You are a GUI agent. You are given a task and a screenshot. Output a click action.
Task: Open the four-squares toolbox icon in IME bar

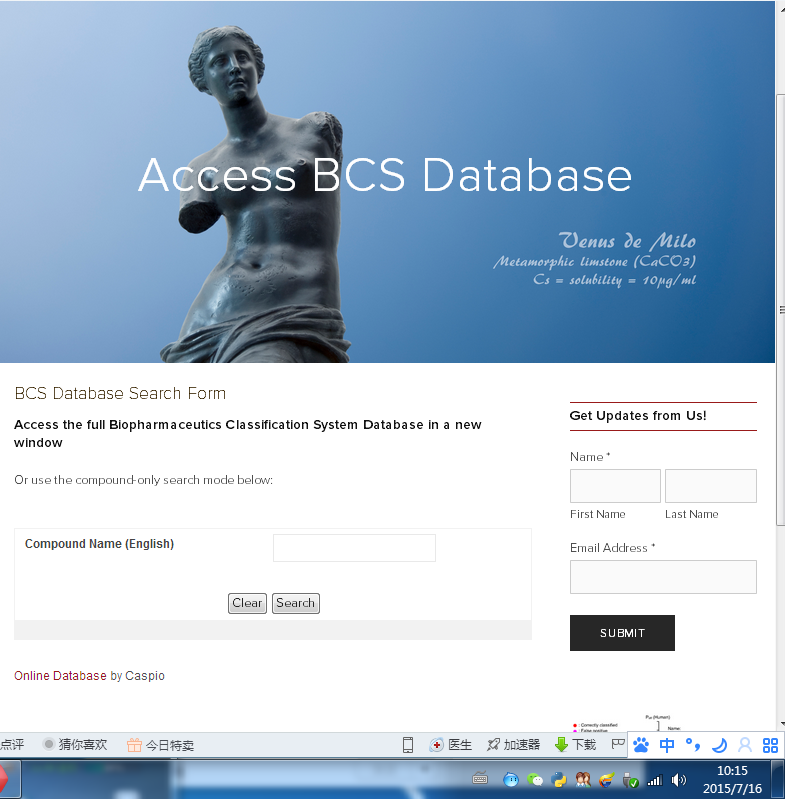pos(770,745)
